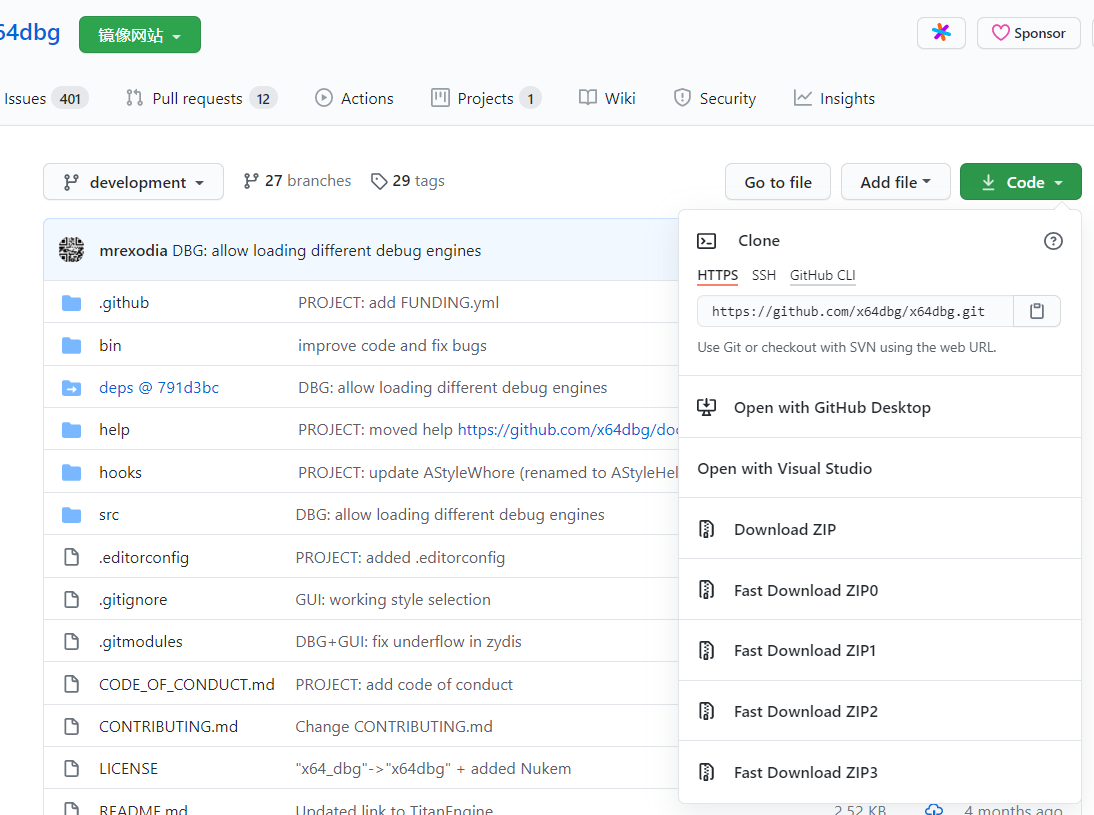The image size is (1094, 815).
Task: Click the .editorconfig file icon
Action: pyautogui.click(x=71, y=557)
